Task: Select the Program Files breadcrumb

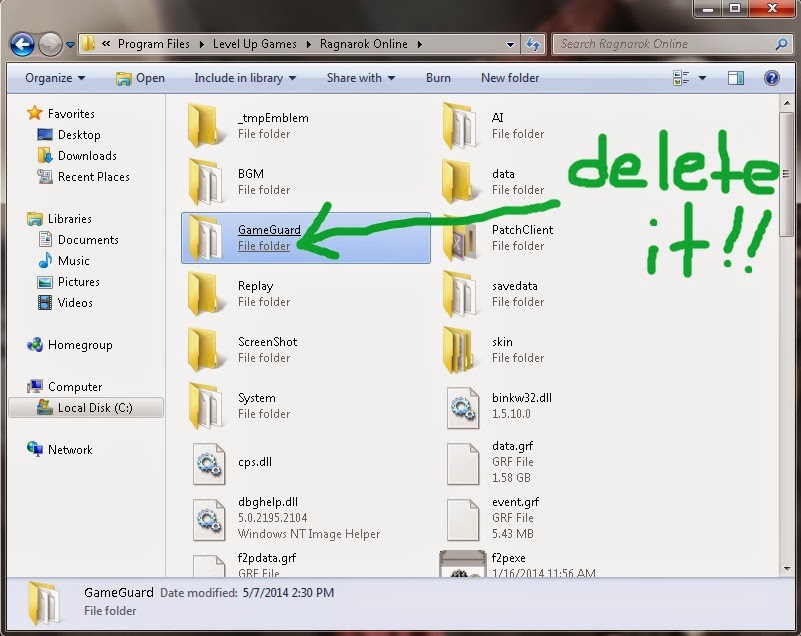Action: pos(153,44)
